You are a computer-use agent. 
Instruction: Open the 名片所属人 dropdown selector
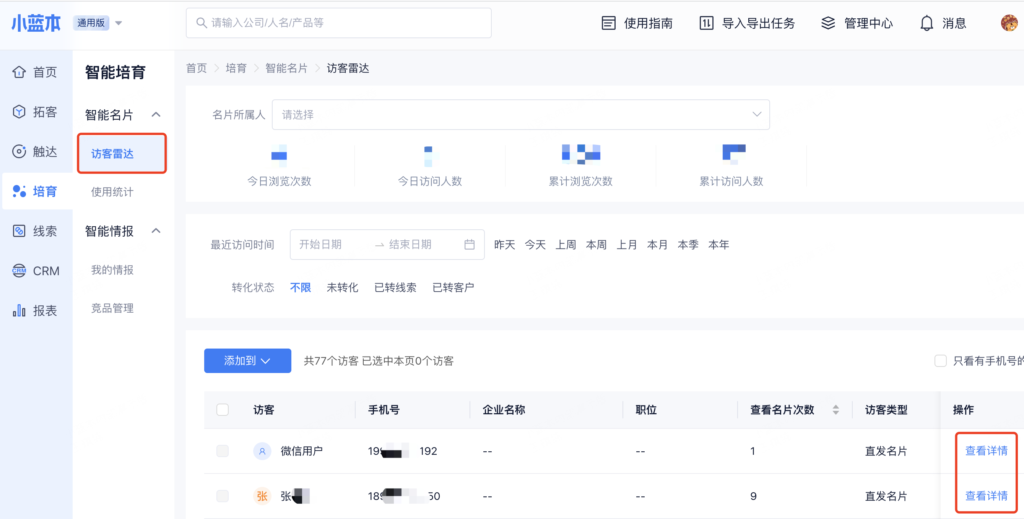click(x=520, y=115)
